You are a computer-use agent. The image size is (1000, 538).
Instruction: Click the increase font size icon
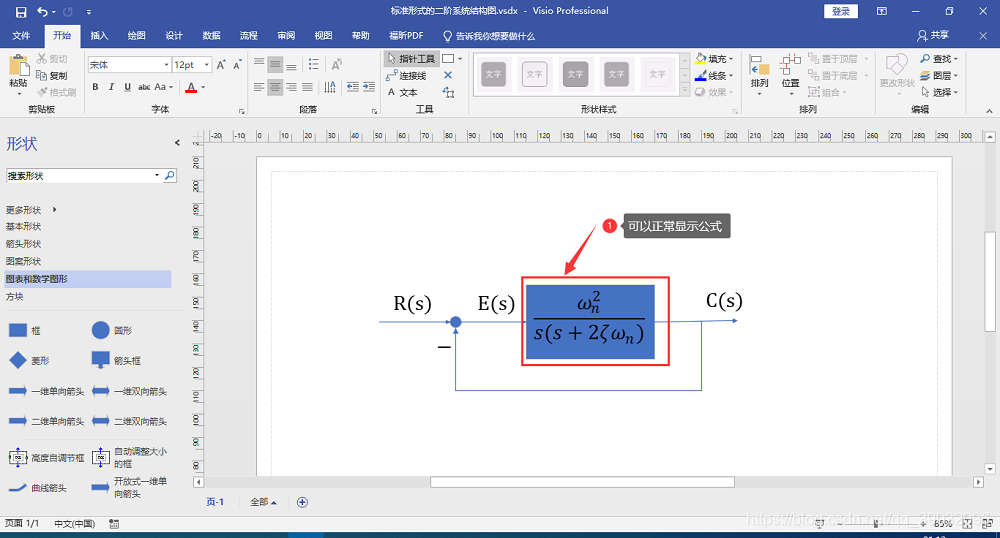click(221, 64)
